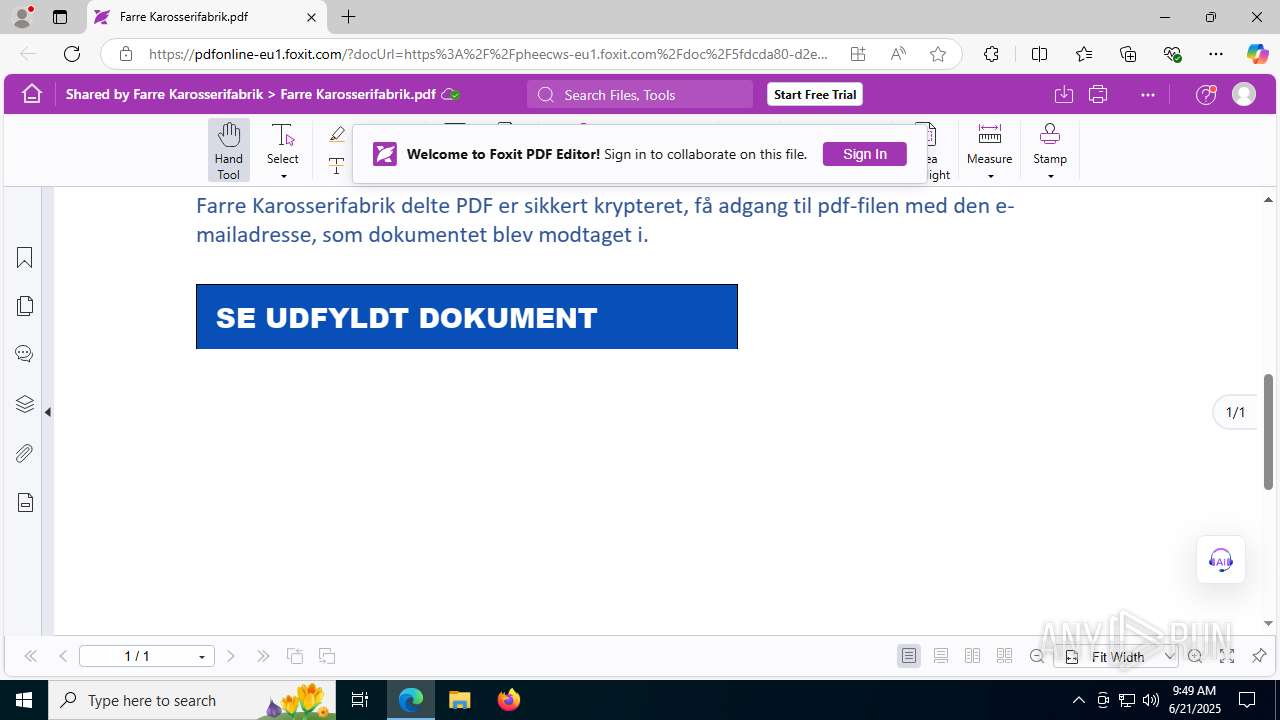Image resolution: width=1280 pixels, height=720 pixels.
Task: Click Sign In on welcome banner
Action: click(865, 154)
